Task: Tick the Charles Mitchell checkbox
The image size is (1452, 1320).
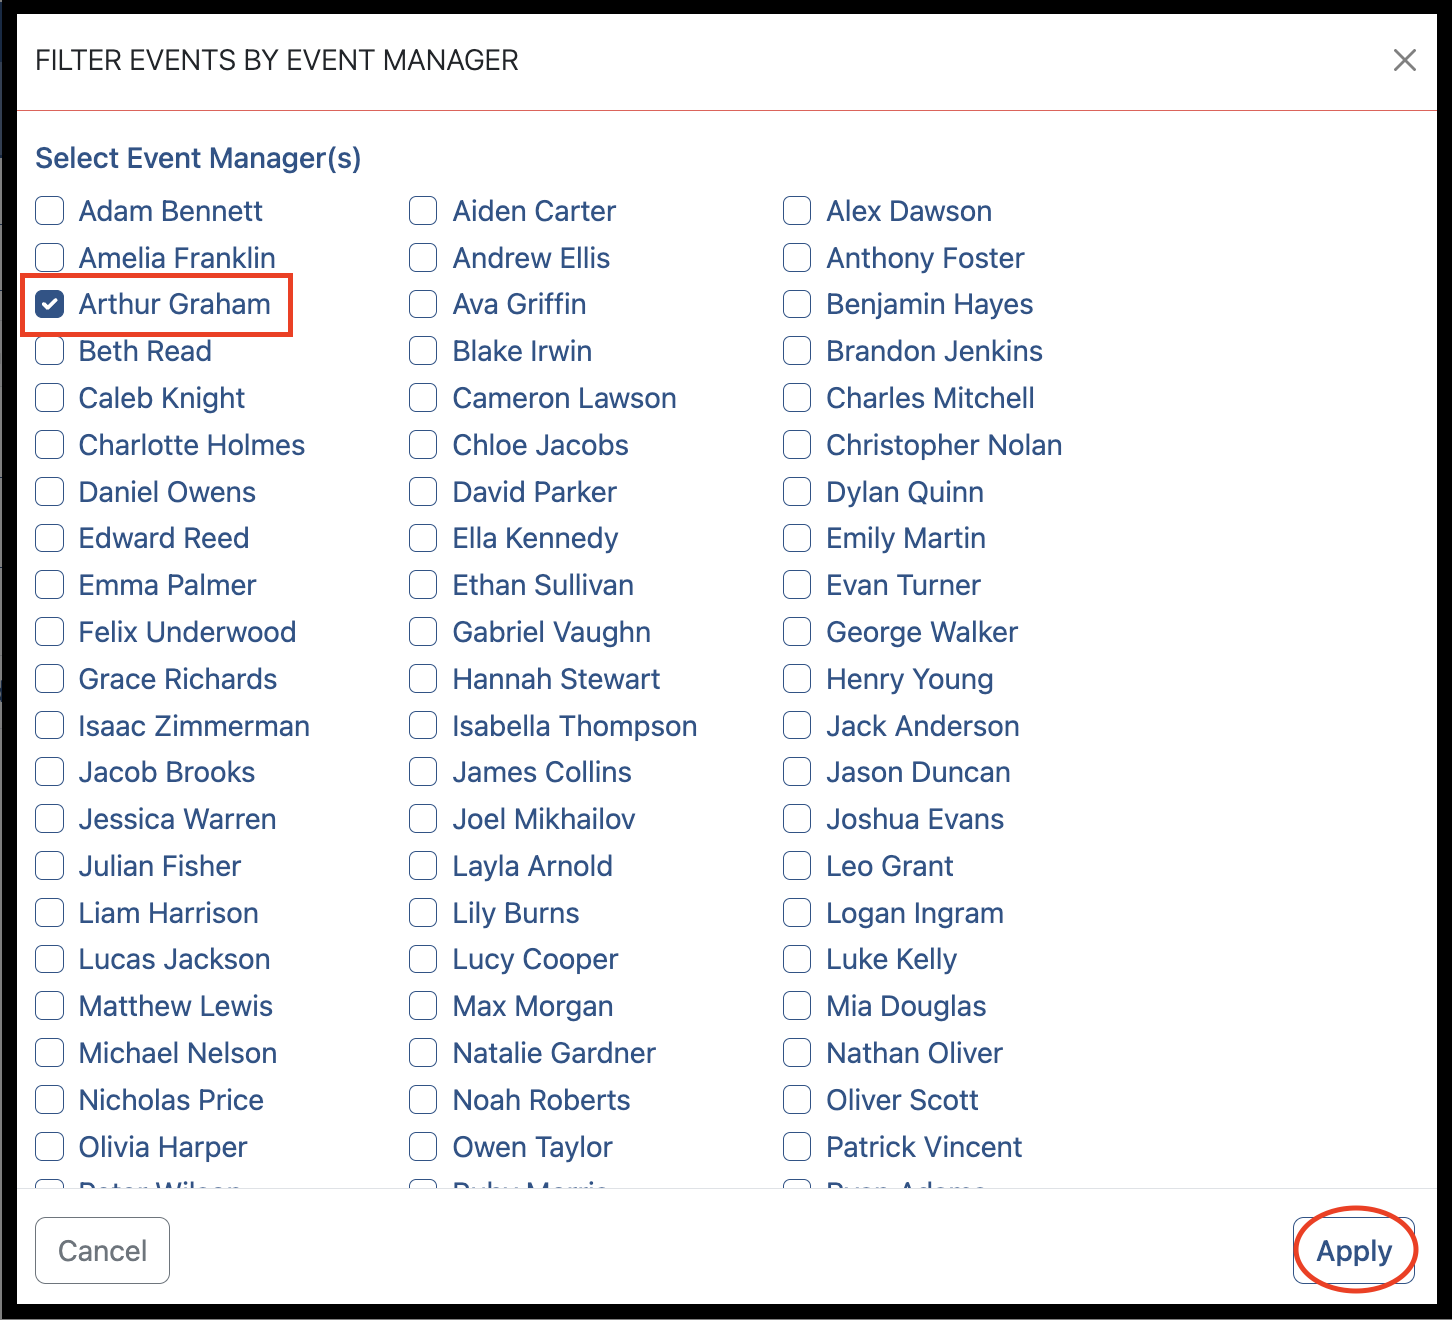Action: pos(797,398)
